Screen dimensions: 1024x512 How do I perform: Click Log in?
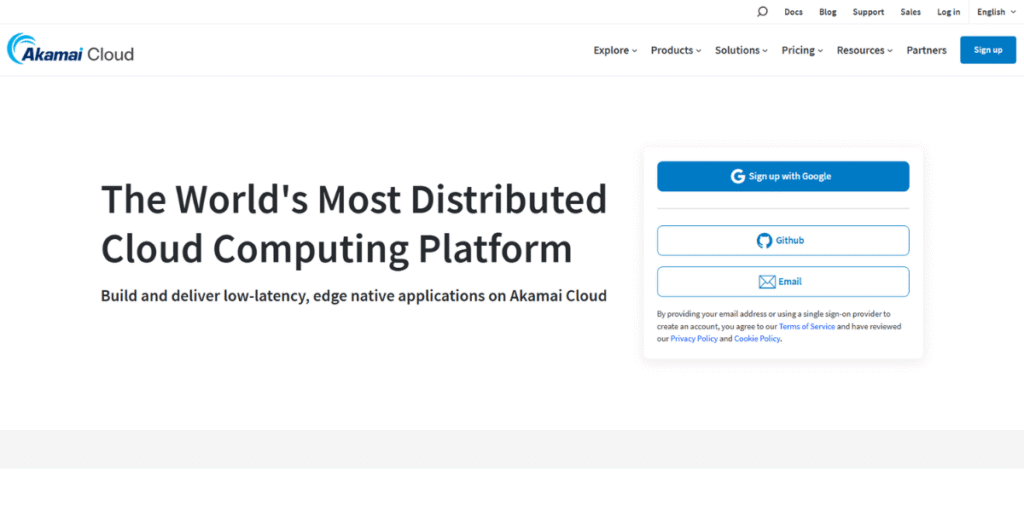[948, 12]
